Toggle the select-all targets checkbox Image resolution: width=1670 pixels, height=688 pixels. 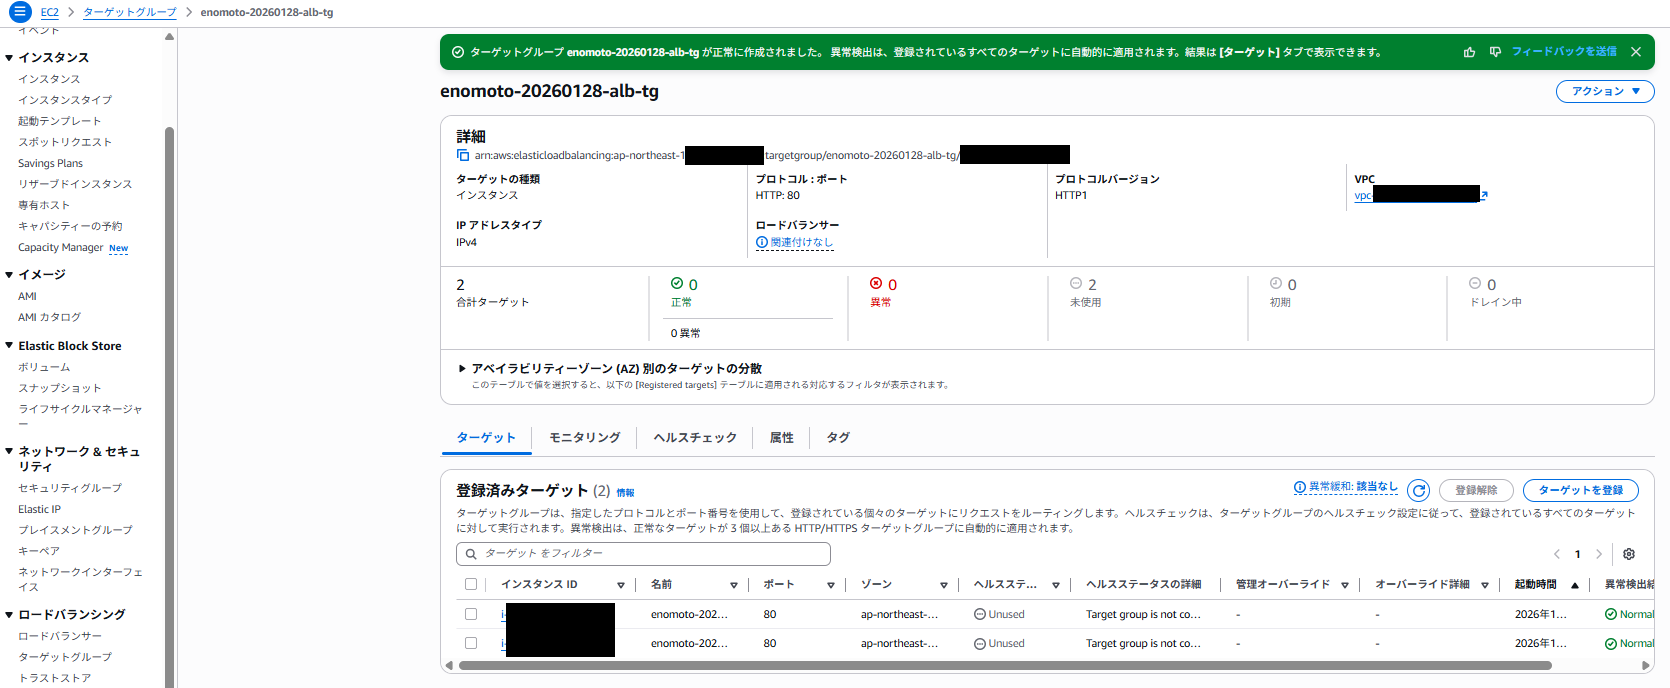471,584
